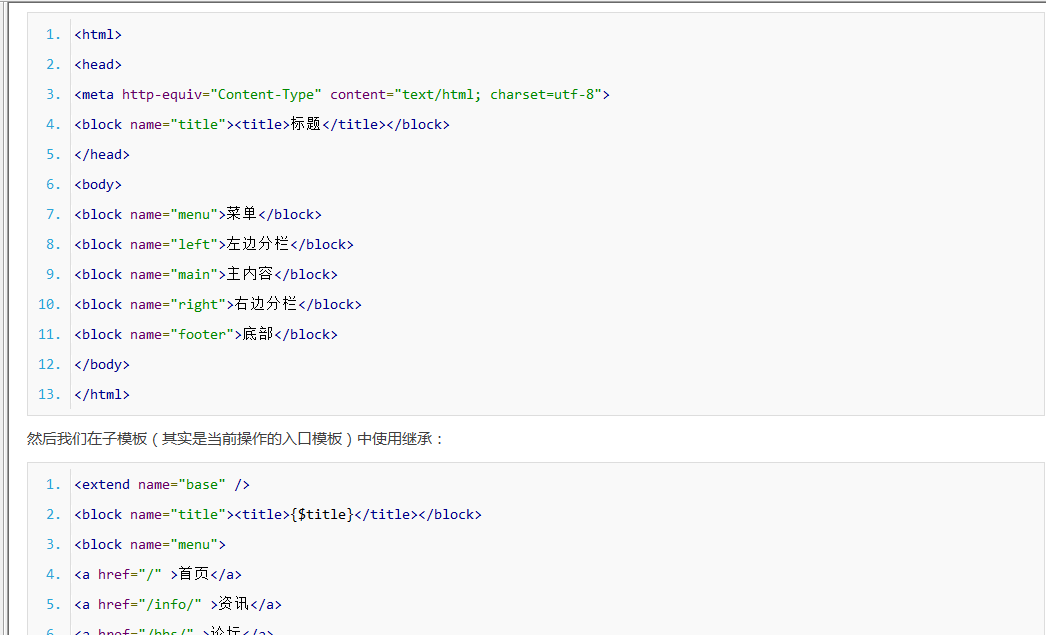Click the title block containing {$title}

277,515
